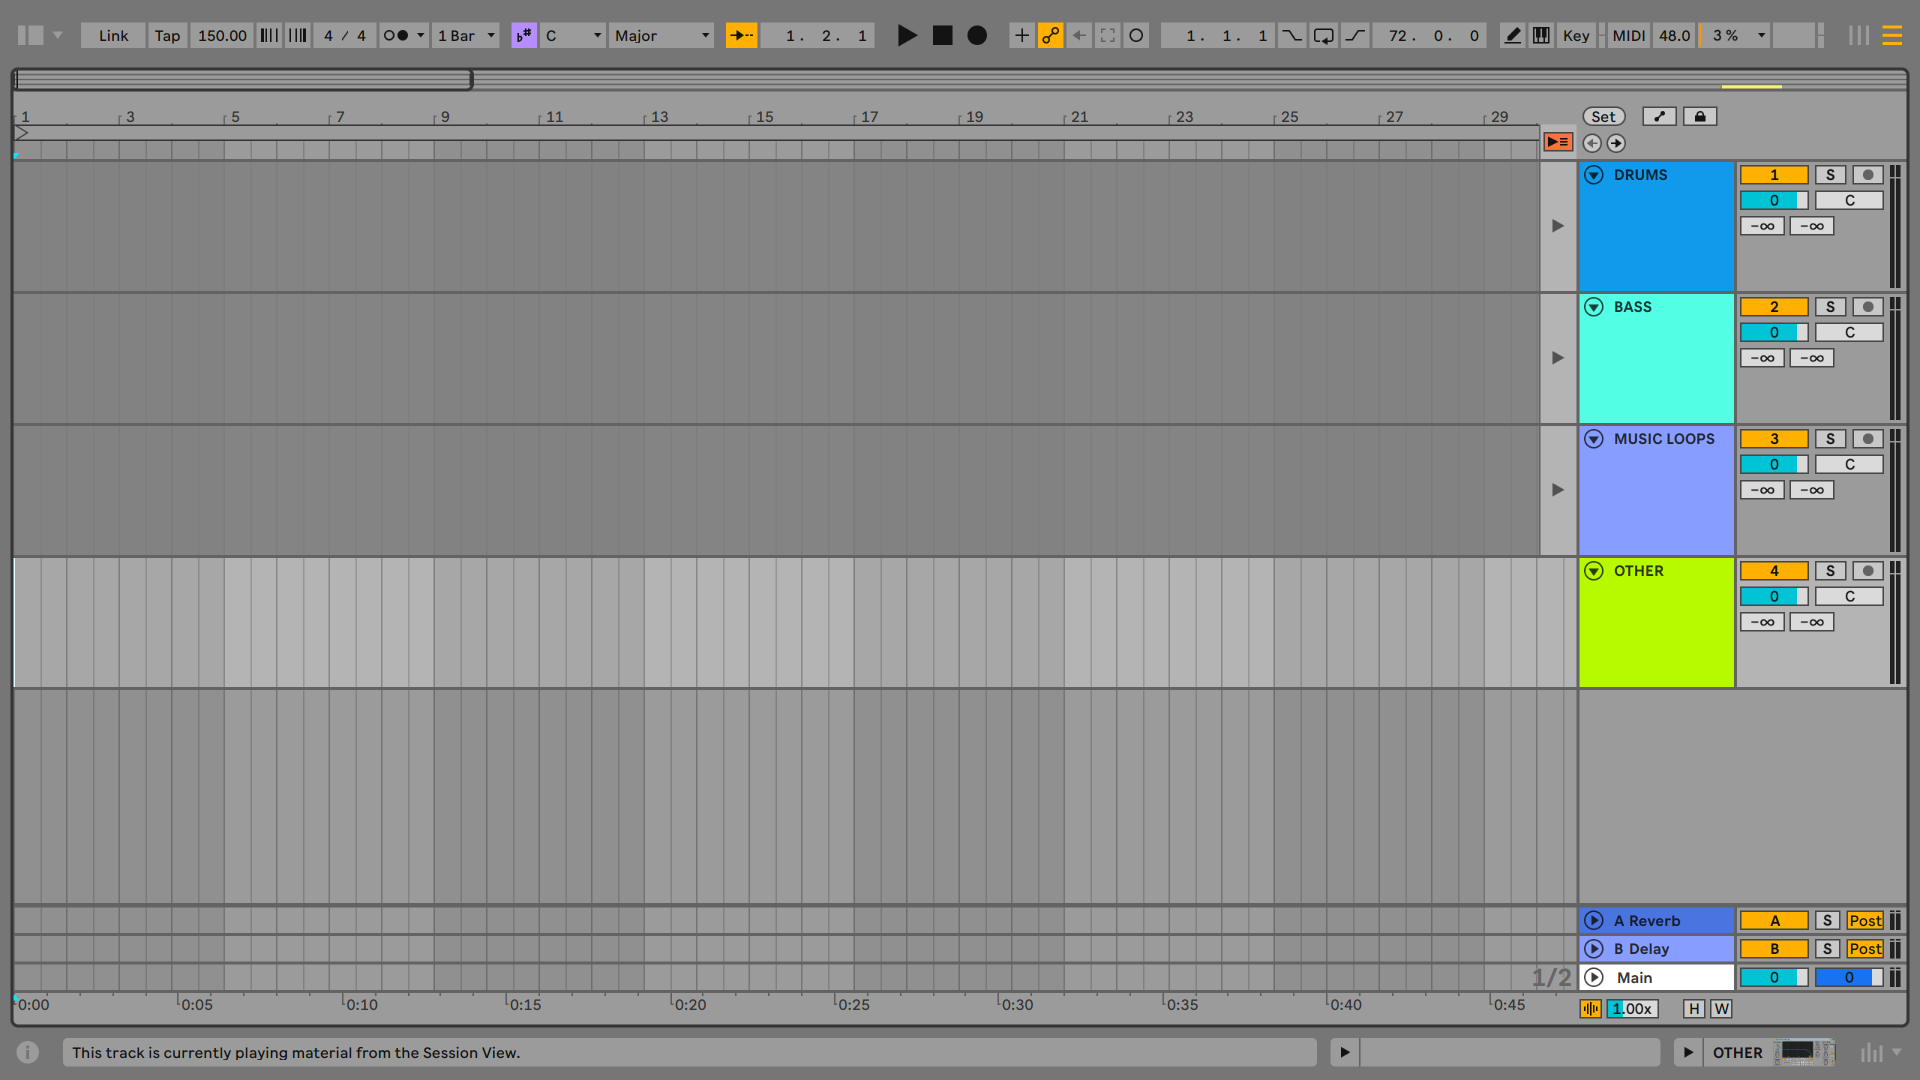Solo the BASS track
This screenshot has width=1920, height=1080.
coord(1830,307)
